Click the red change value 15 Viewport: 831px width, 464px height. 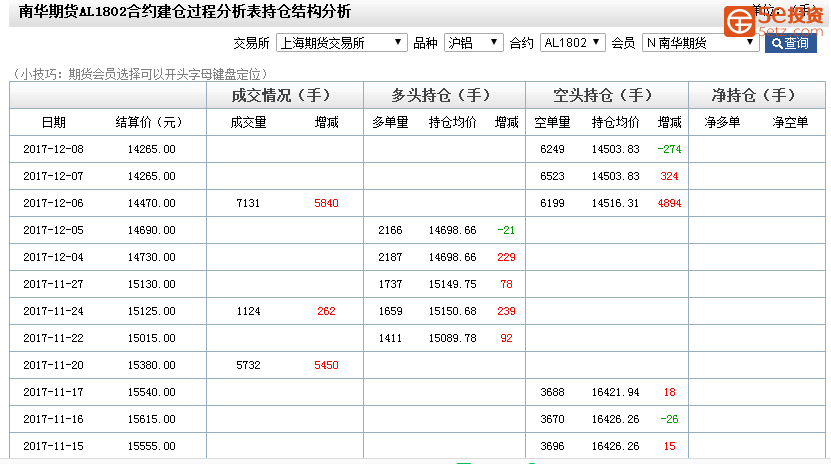(669, 447)
